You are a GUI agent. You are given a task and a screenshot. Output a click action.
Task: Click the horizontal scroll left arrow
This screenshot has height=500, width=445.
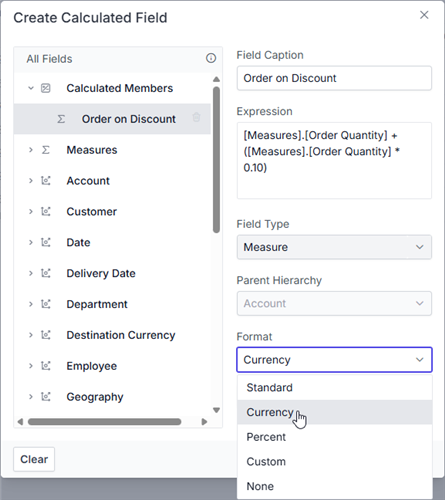click(20, 422)
